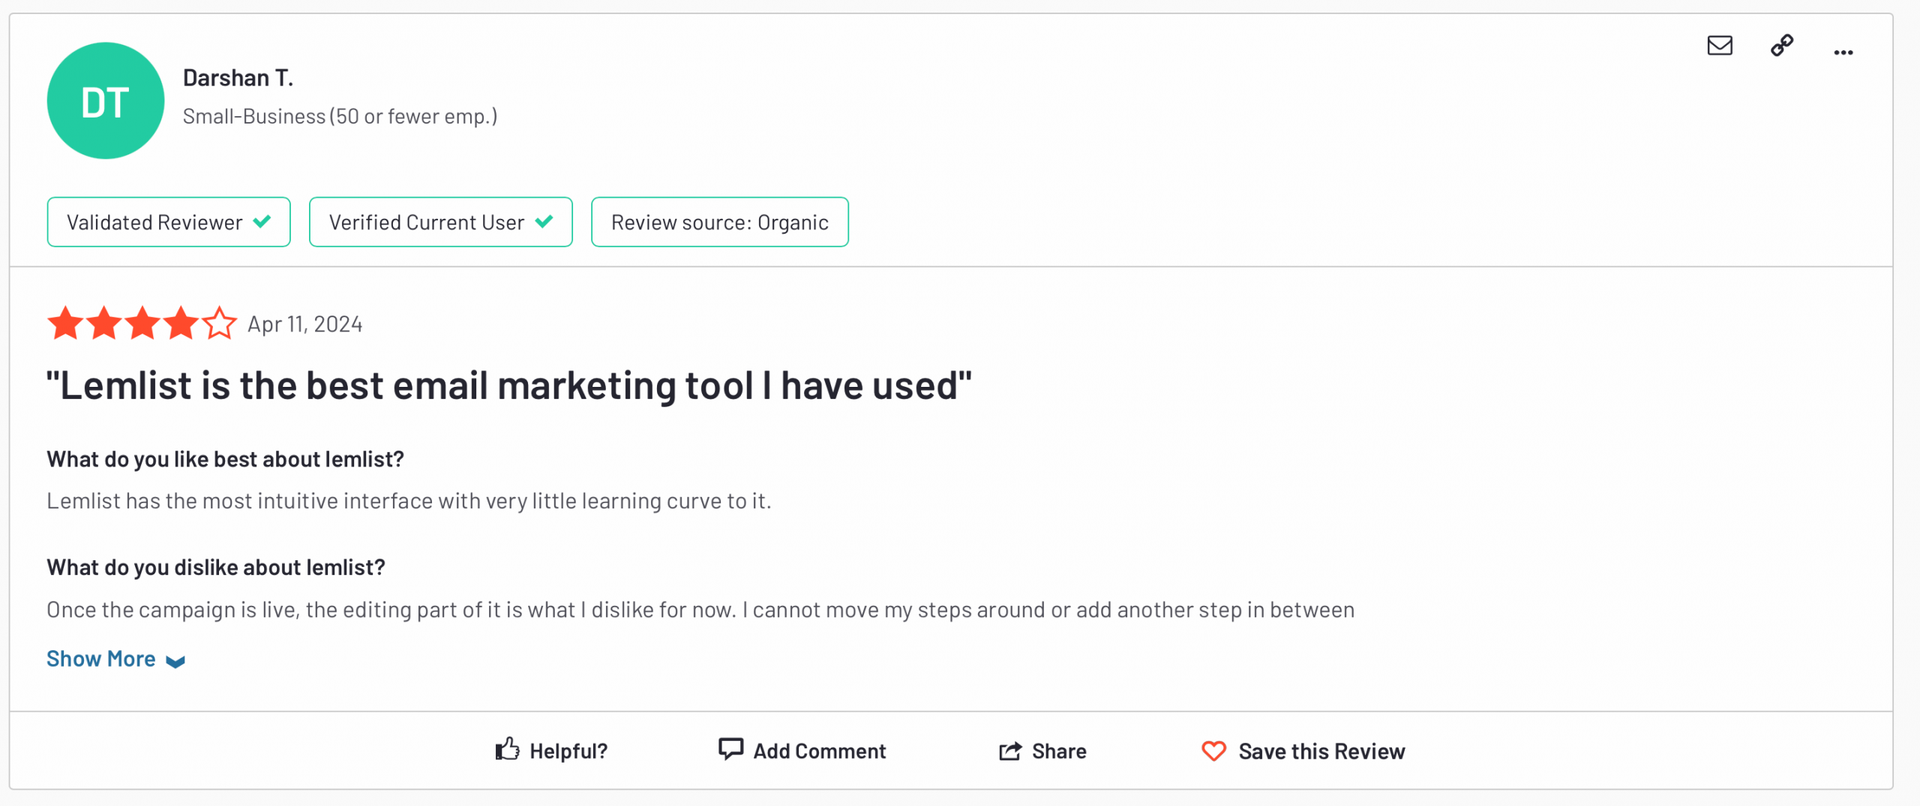Screen dimensions: 1920x806
Task: Click the DT avatar circle
Action: point(105,100)
